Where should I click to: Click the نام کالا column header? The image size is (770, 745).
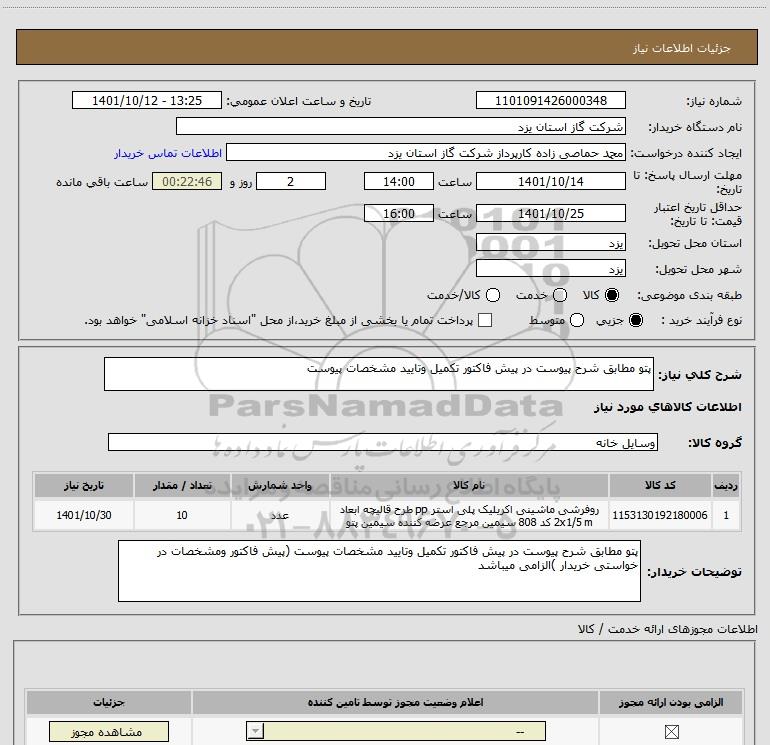point(469,485)
